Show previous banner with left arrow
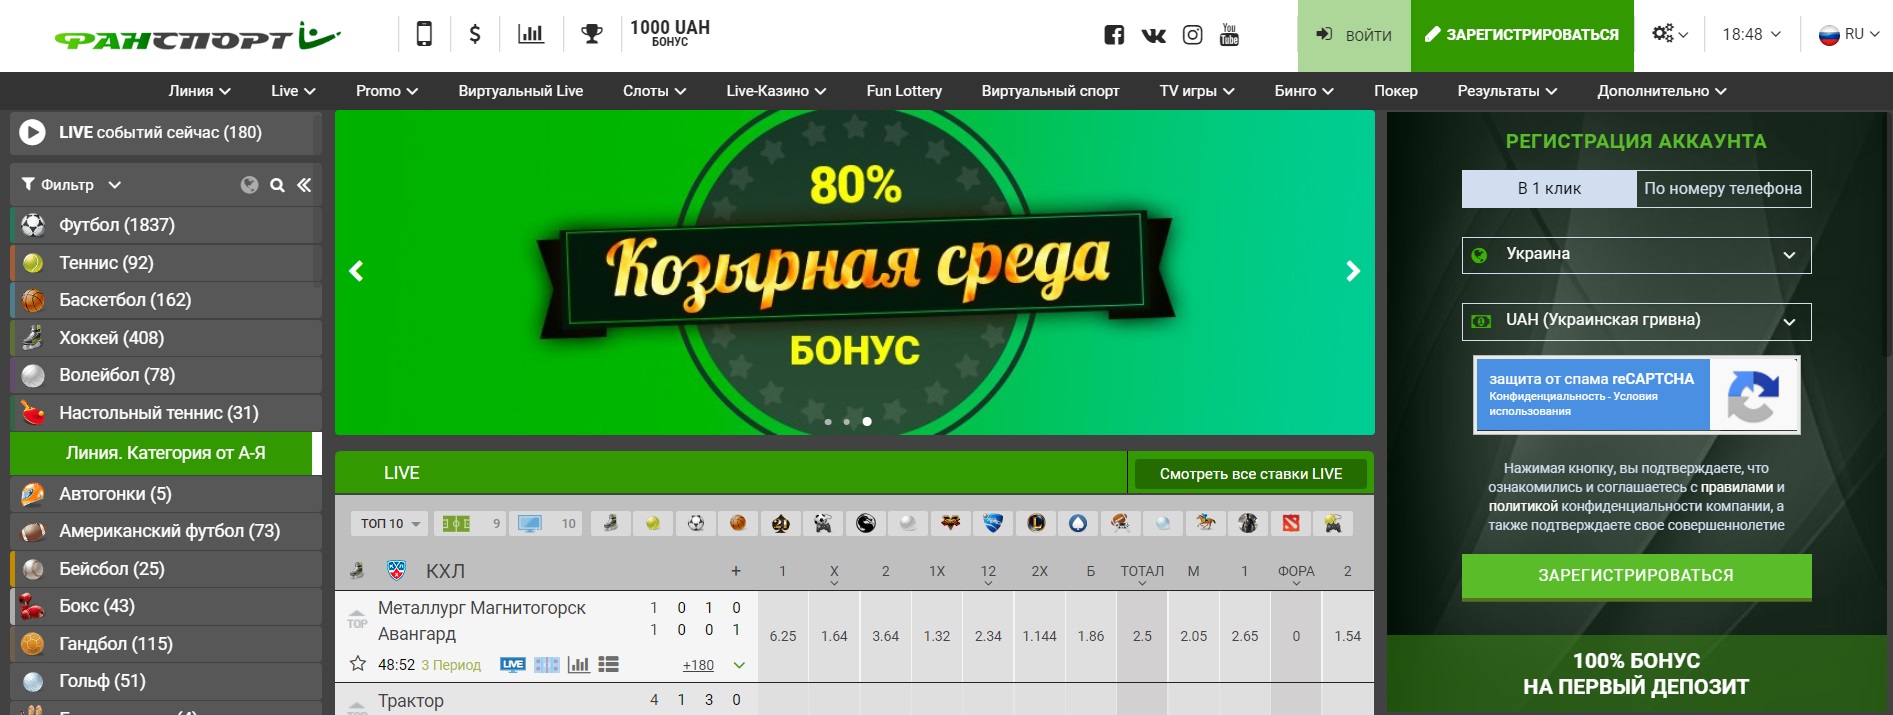1893x715 pixels. (356, 271)
